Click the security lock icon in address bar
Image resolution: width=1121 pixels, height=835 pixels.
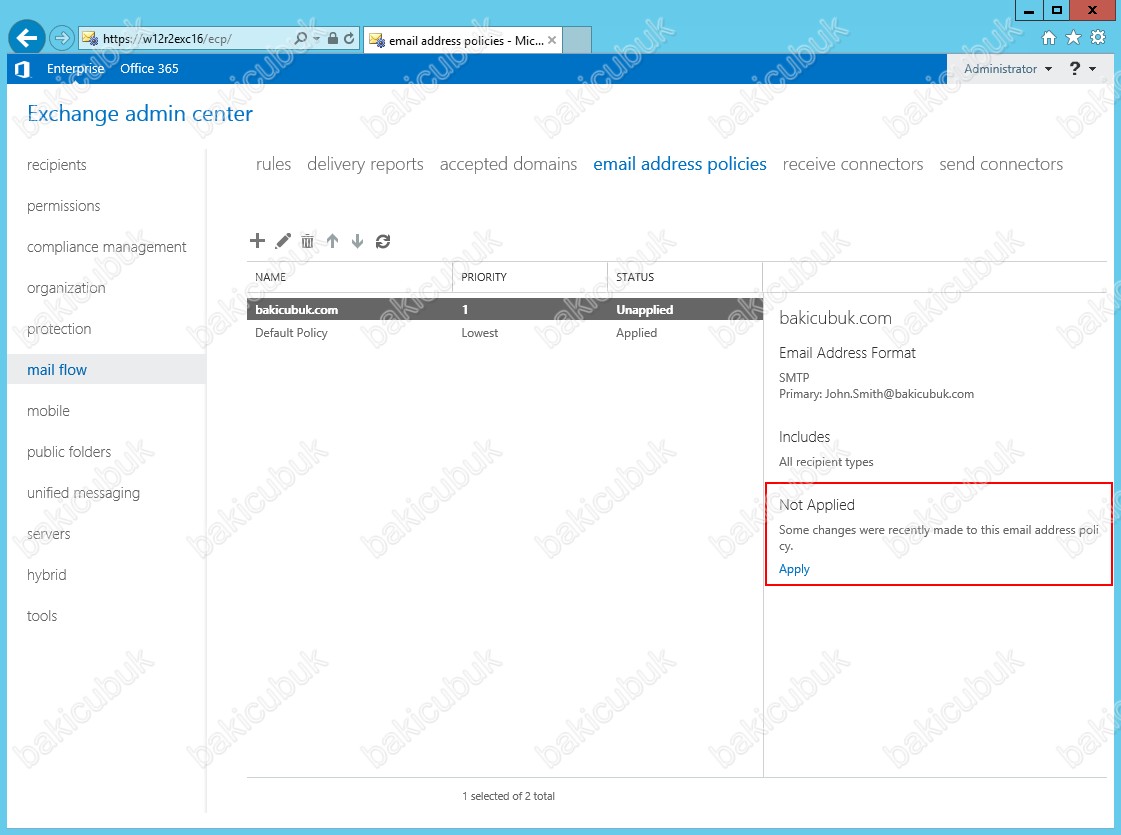point(332,39)
